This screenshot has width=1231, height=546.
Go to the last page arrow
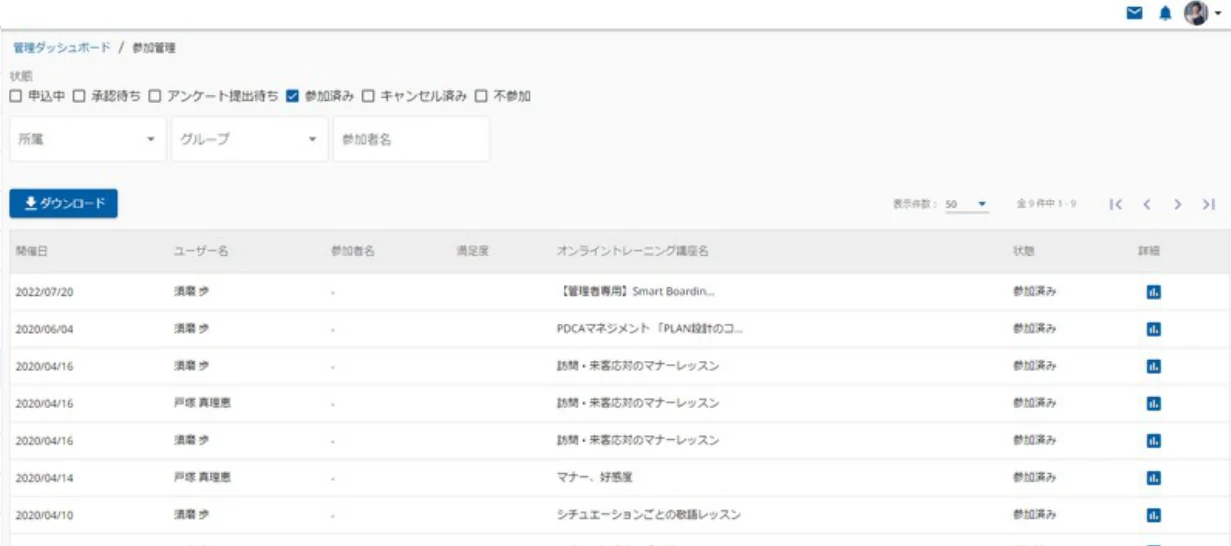pos(1208,204)
